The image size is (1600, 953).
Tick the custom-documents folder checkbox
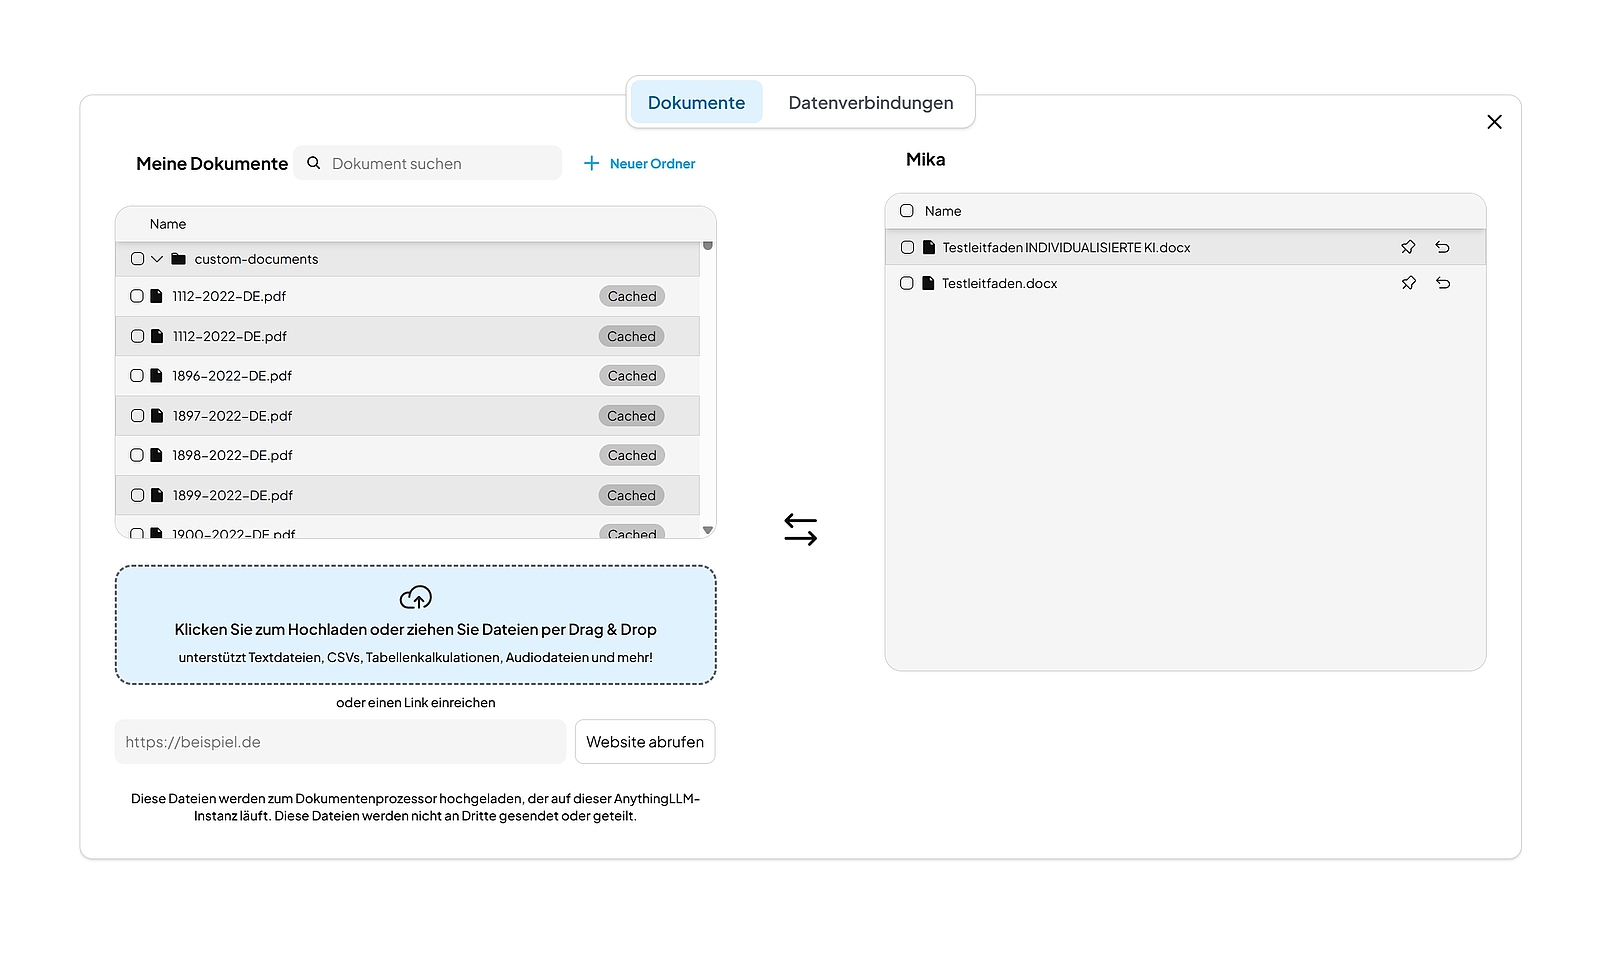pyautogui.click(x=137, y=259)
